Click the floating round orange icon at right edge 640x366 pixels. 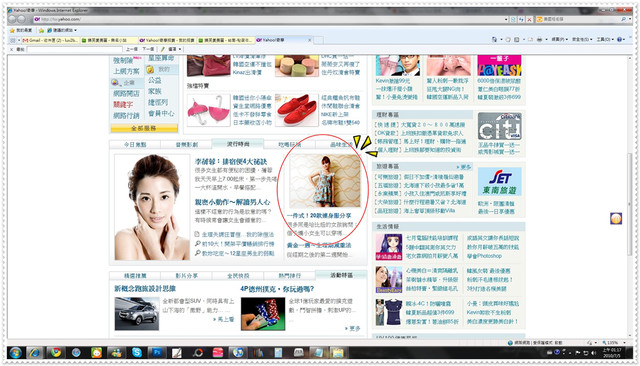[x=616, y=218]
